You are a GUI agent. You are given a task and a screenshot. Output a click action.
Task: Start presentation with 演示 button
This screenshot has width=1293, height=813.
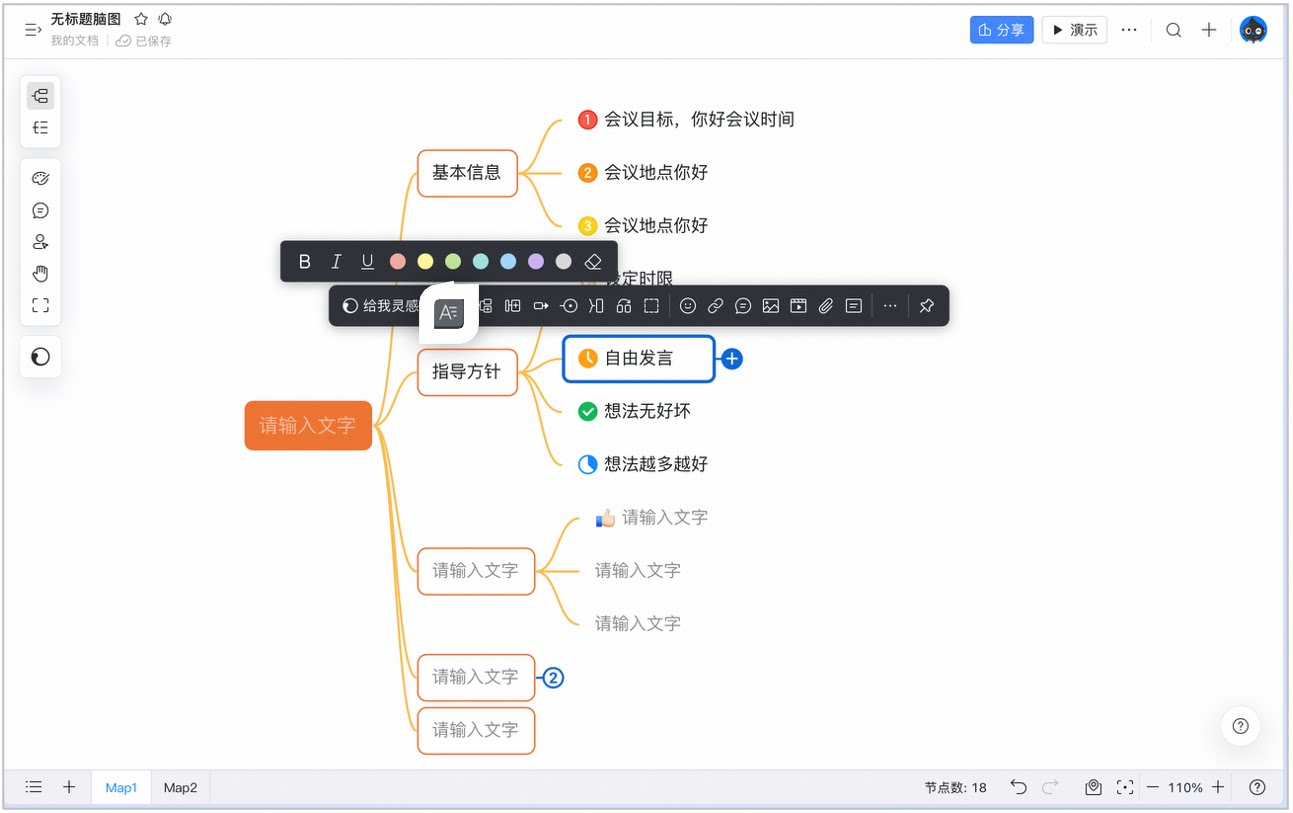click(x=1074, y=30)
